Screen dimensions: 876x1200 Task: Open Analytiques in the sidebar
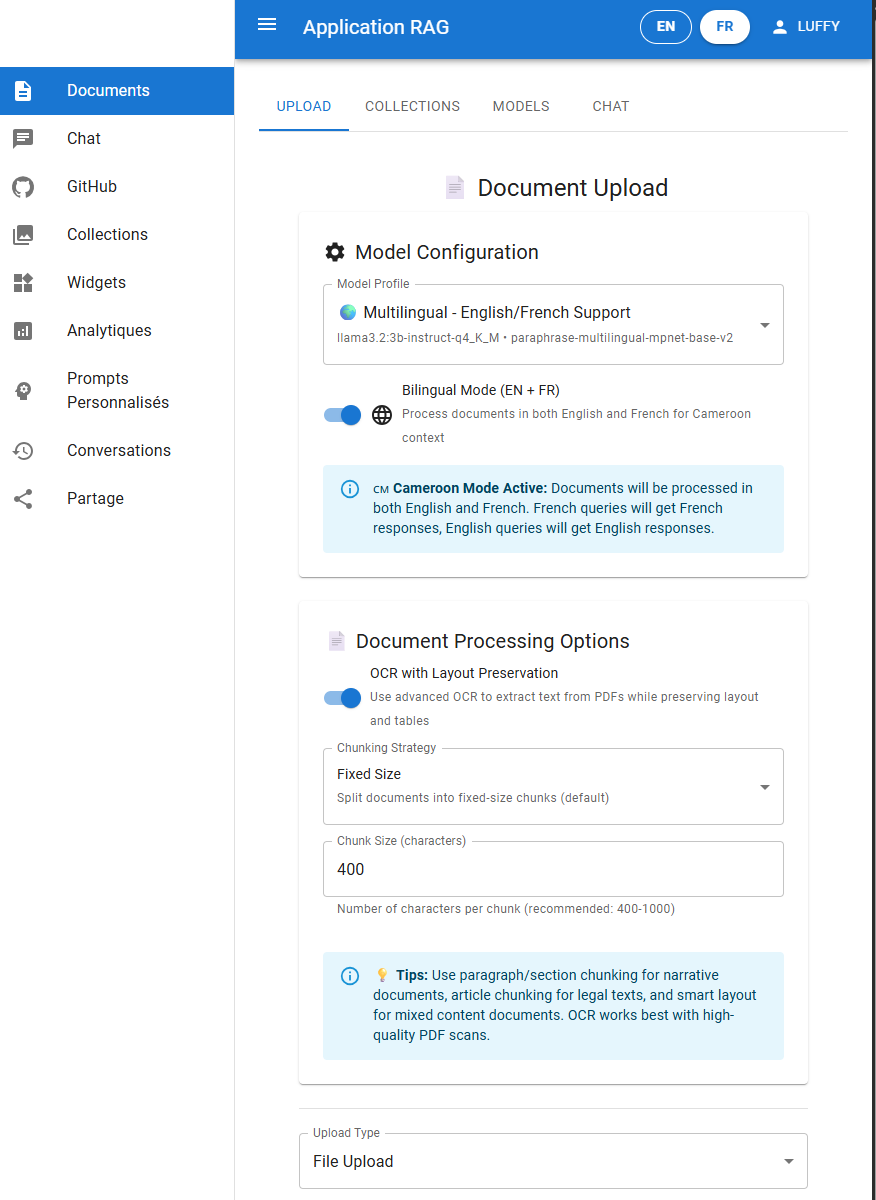point(117,331)
